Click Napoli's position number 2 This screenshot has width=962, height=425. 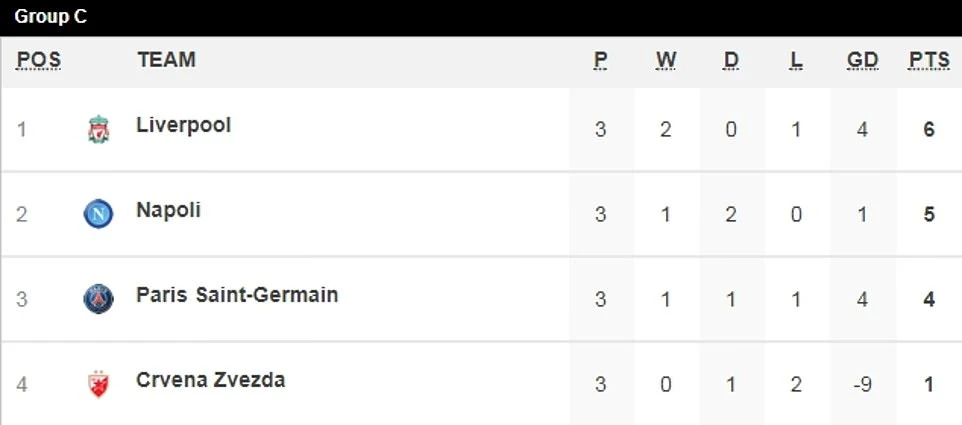click(22, 215)
